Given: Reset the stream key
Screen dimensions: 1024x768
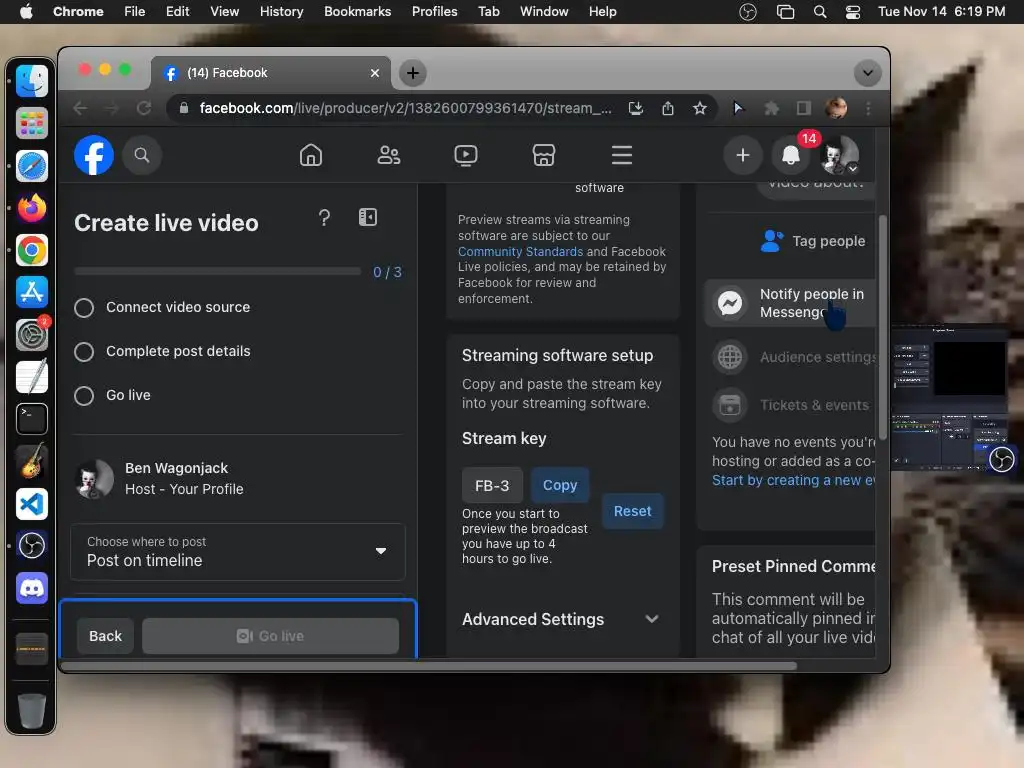Looking at the screenshot, I should coord(632,511).
